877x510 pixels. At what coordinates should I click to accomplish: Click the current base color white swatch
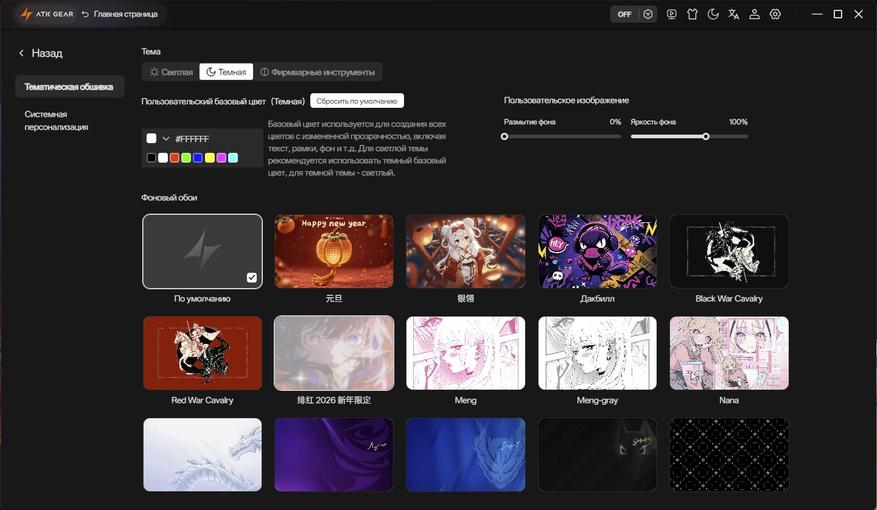pos(152,138)
